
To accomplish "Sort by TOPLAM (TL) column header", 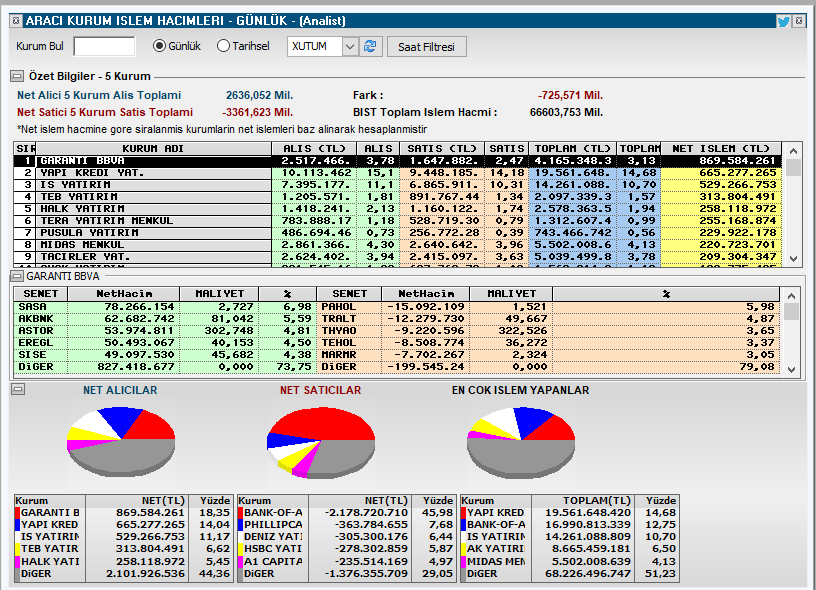I will tap(572, 148).
